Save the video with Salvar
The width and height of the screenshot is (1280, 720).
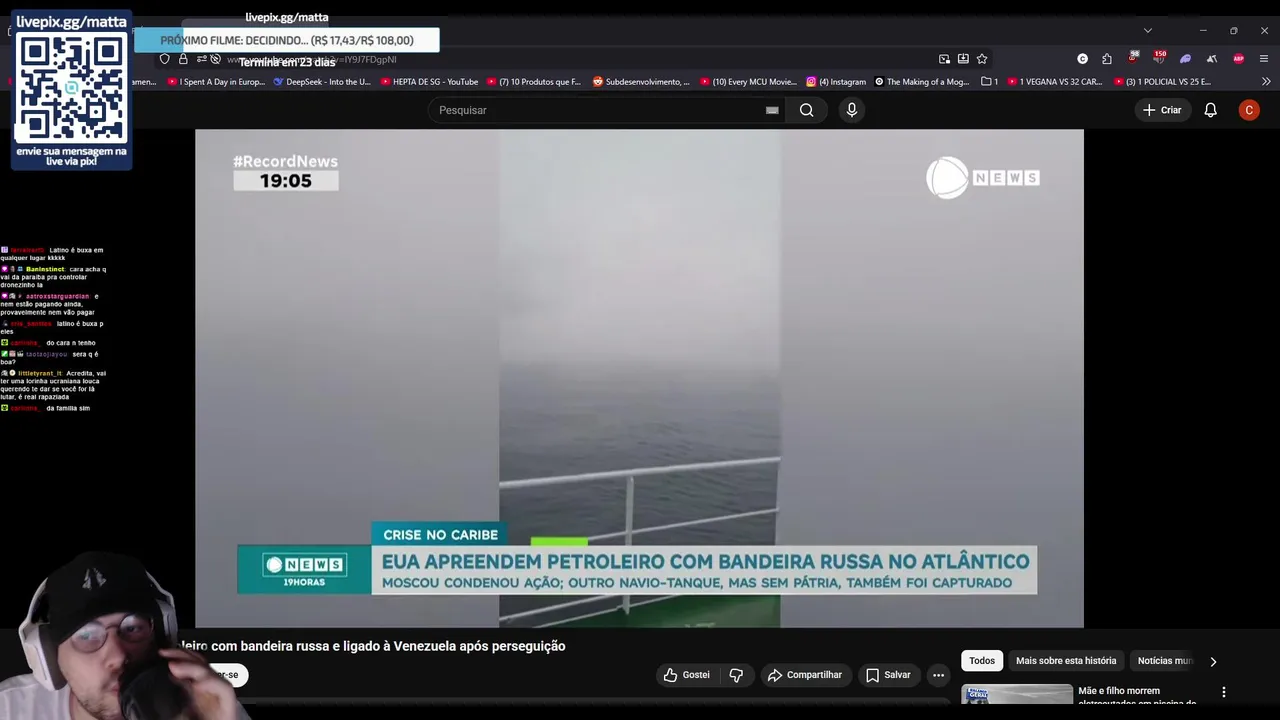point(888,675)
